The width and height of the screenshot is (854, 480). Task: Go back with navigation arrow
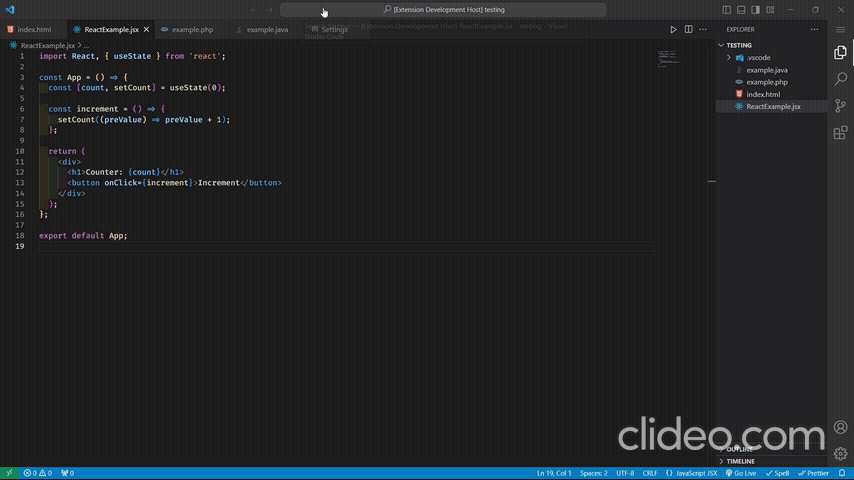coord(254,10)
